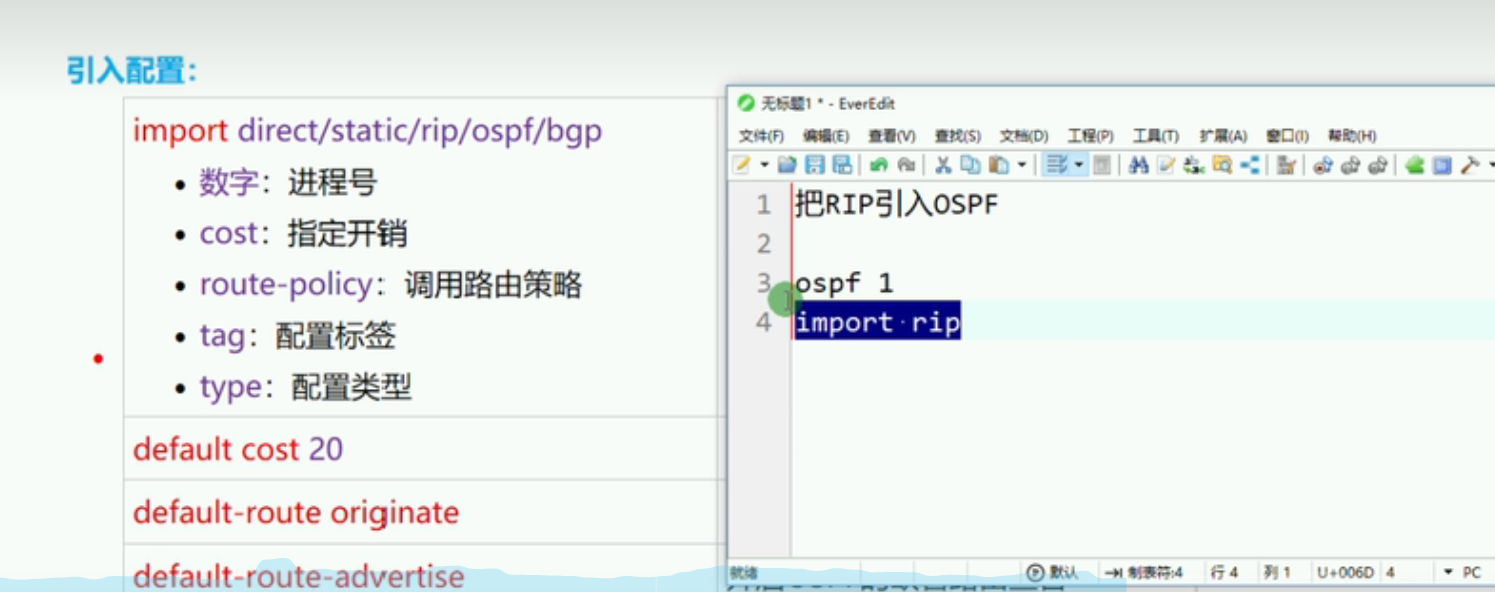Click the green Undo arrow icon

coord(878,165)
